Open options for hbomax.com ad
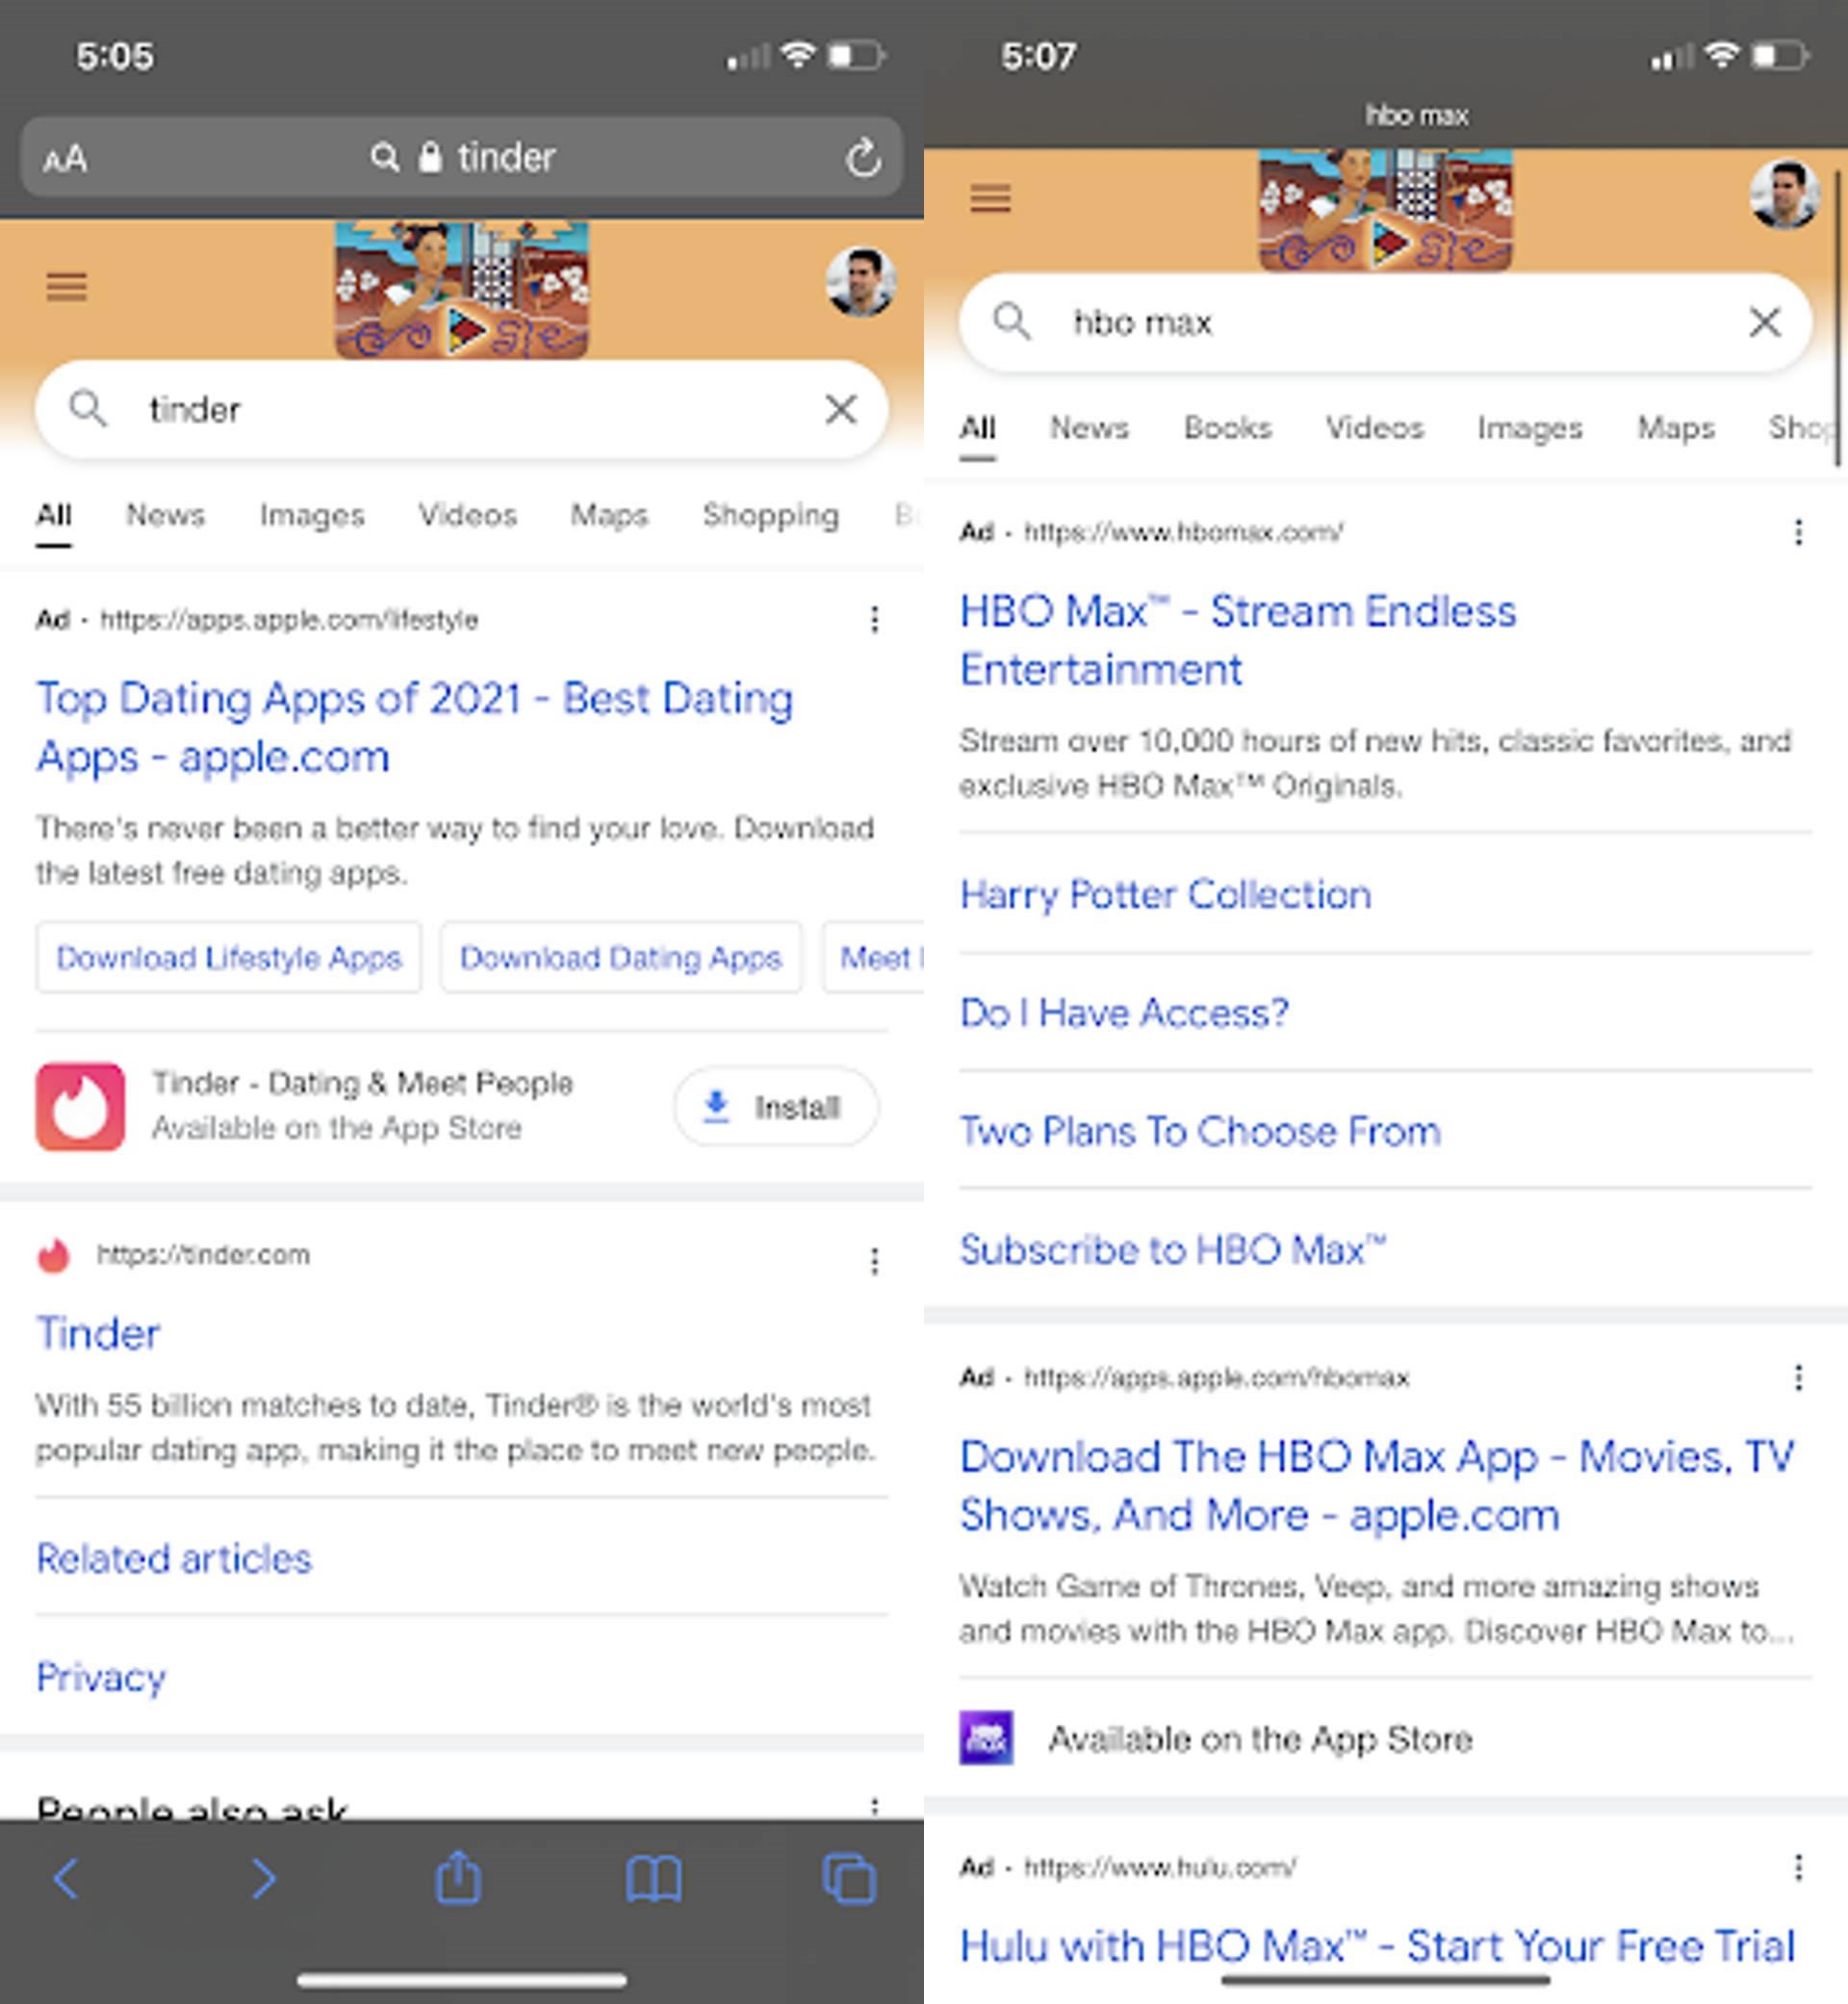1848x2004 pixels. point(1798,533)
